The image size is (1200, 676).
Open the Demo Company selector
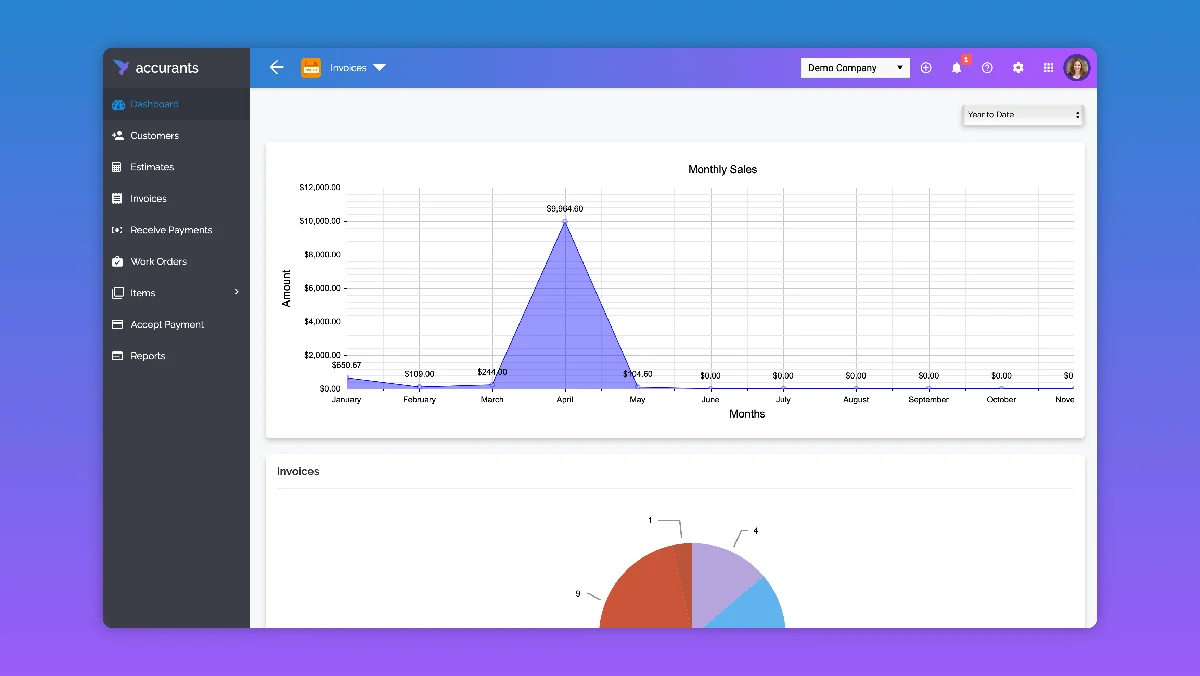coord(855,68)
